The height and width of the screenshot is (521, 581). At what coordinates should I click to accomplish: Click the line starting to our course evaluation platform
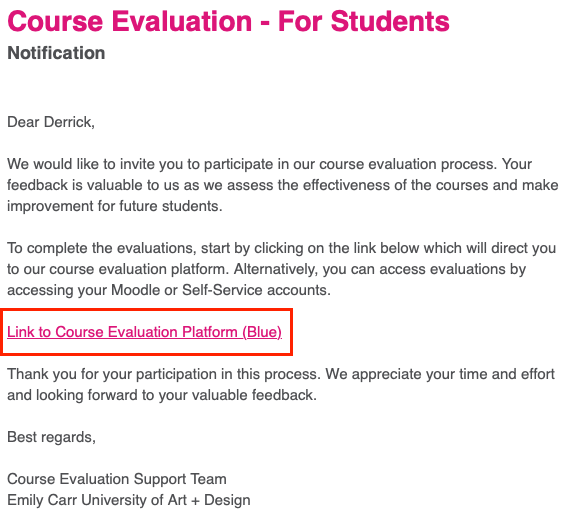(x=266, y=269)
